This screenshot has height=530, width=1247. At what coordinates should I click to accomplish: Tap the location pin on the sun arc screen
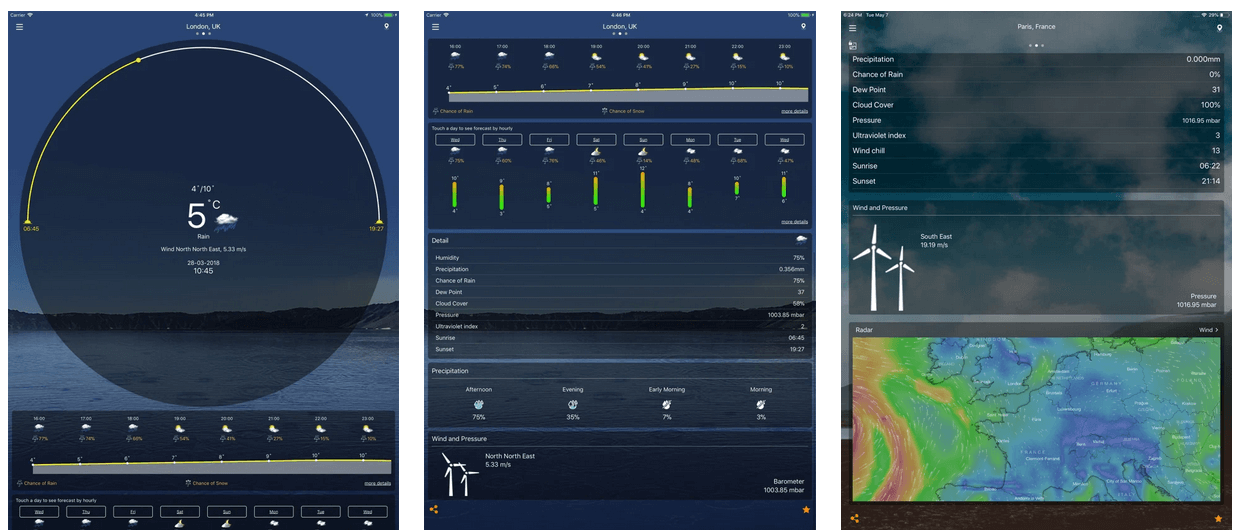point(385,27)
